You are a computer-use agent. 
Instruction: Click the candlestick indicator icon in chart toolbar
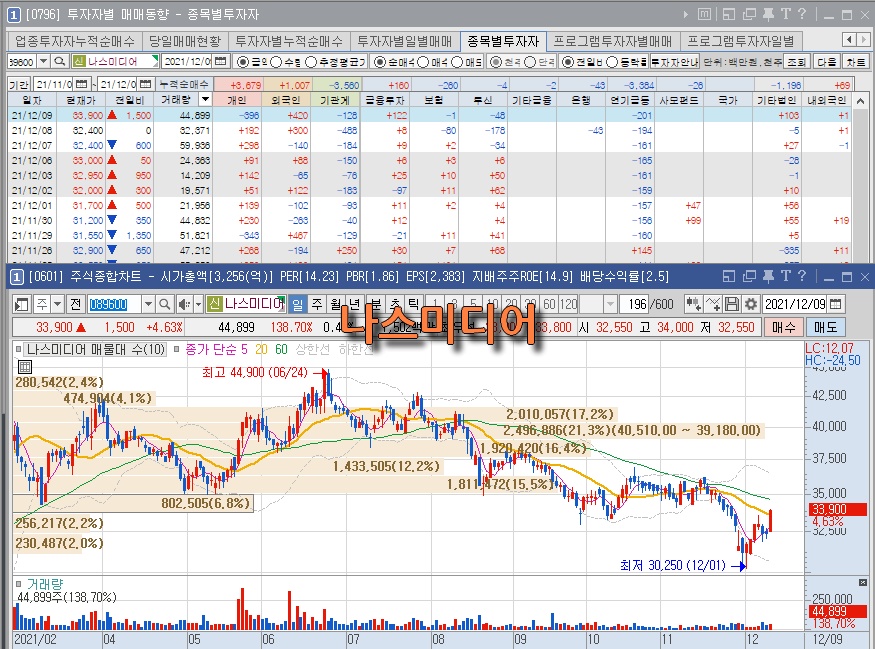pos(694,304)
